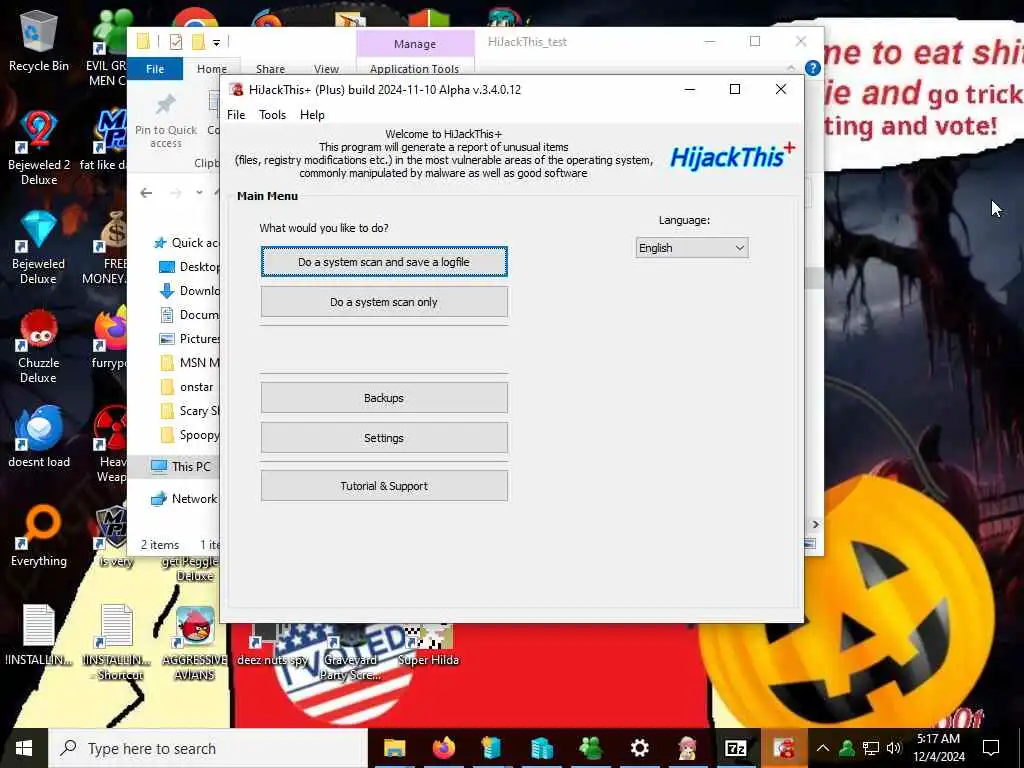Expand Explorer recent locations dropdown arrow
This screenshot has width=1024, height=768.
coord(199,193)
